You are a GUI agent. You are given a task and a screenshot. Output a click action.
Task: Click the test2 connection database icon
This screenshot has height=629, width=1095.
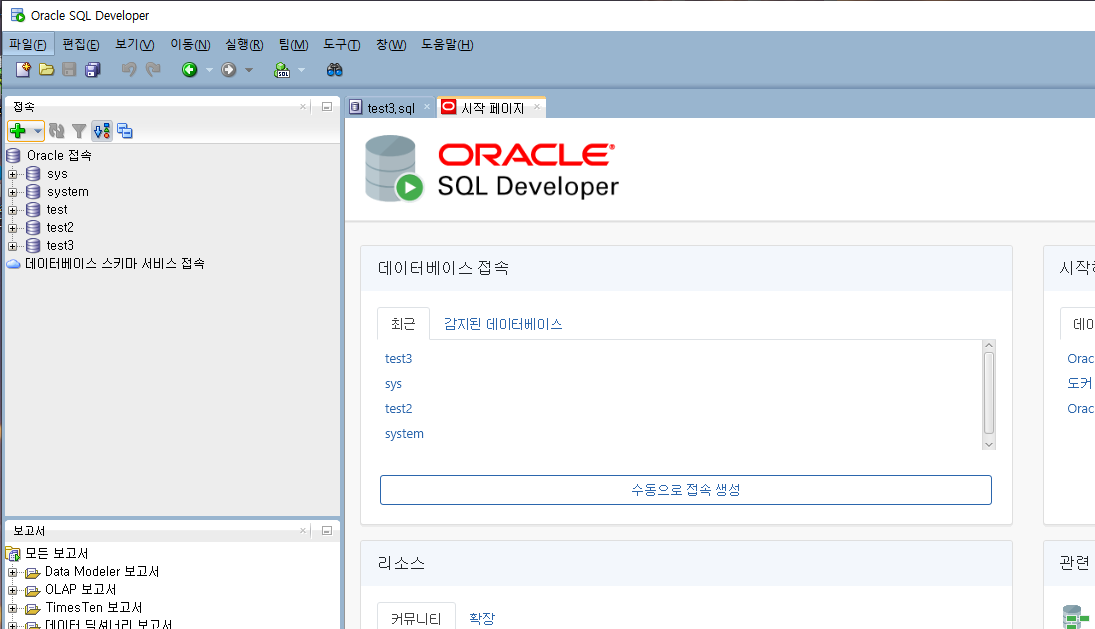point(33,227)
